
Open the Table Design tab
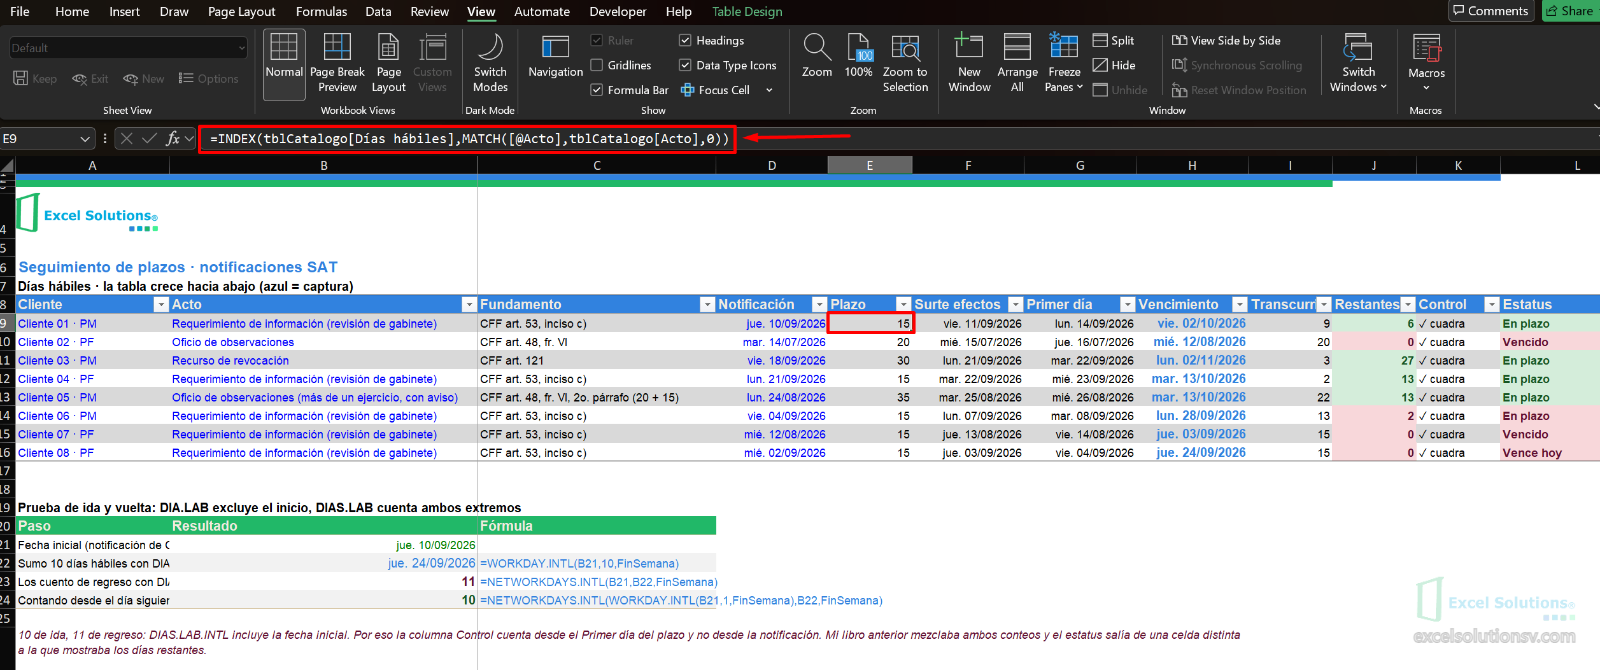click(747, 11)
